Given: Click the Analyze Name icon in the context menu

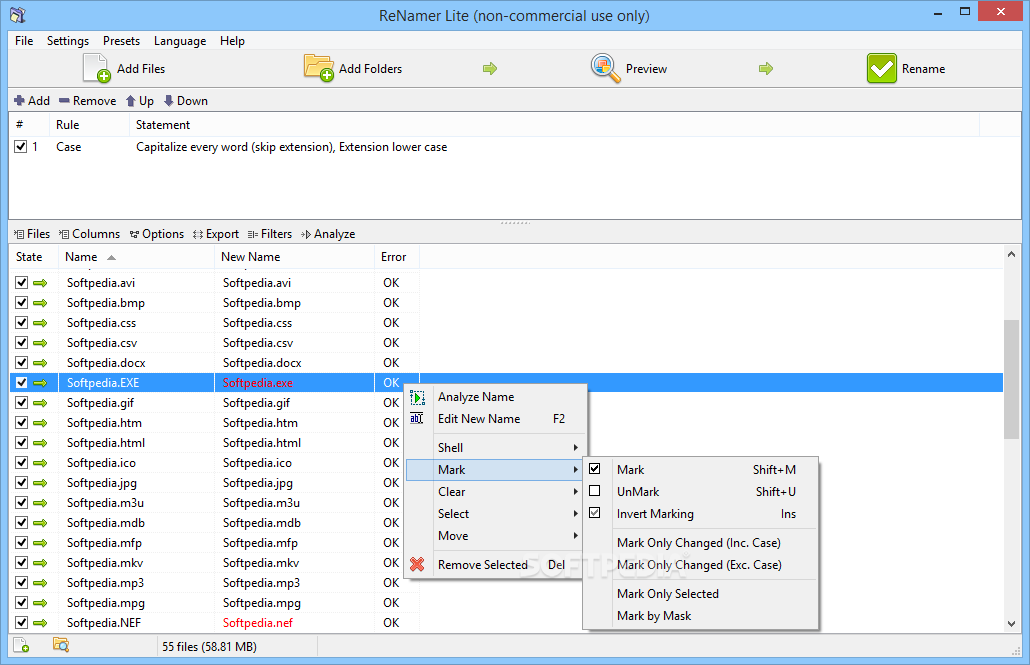Looking at the screenshot, I should tap(417, 397).
